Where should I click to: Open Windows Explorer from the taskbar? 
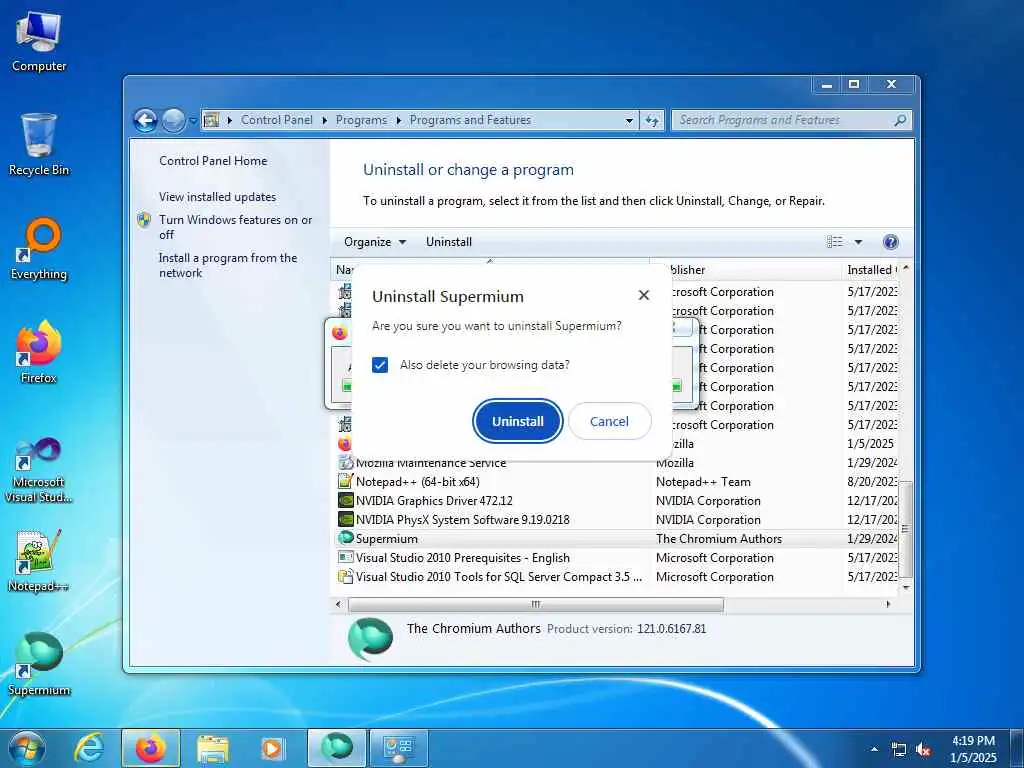coord(213,748)
